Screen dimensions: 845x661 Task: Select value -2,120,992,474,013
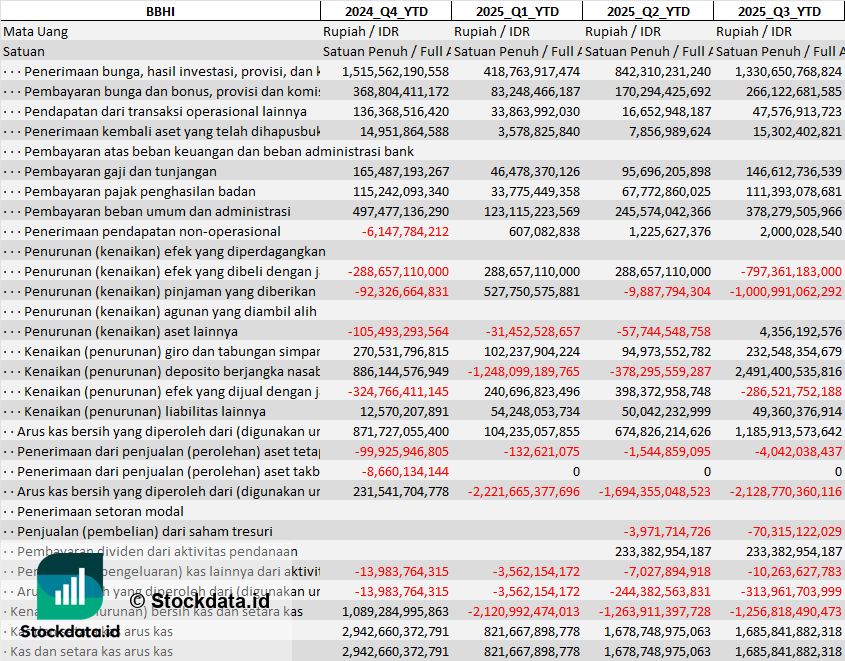coord(523,611)
